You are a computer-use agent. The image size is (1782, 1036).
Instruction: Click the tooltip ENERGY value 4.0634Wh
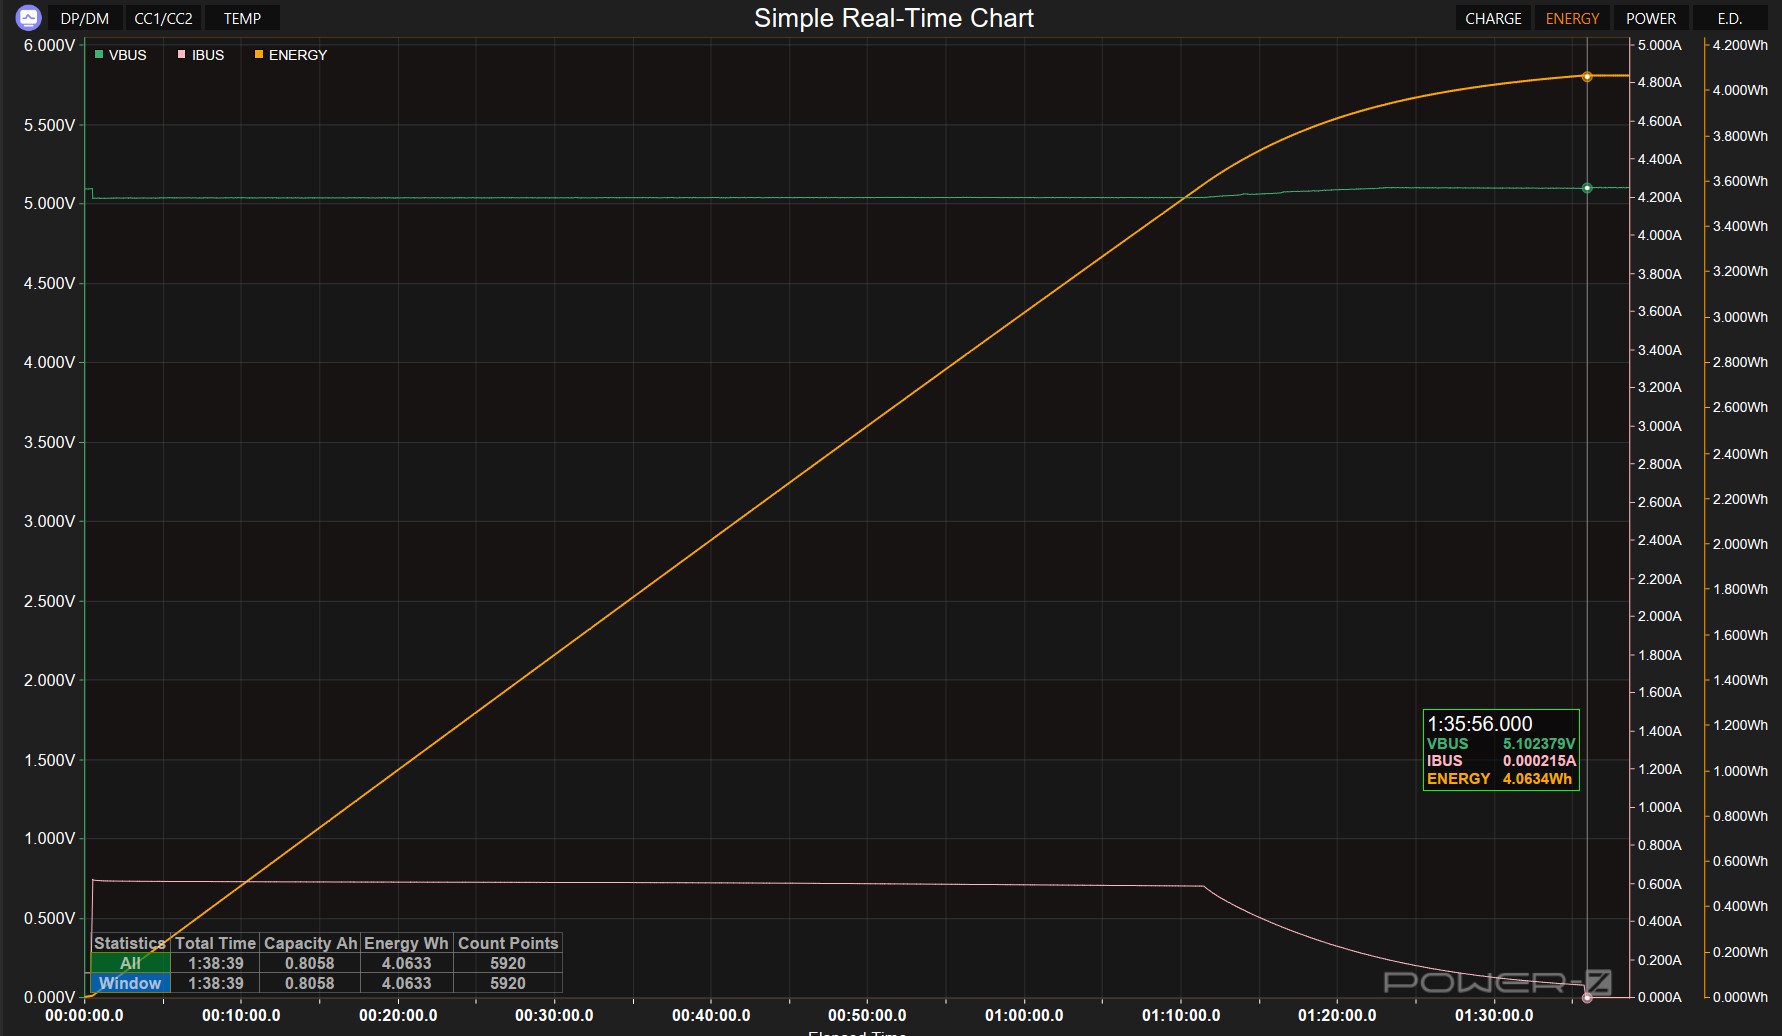click(1537, 779)
